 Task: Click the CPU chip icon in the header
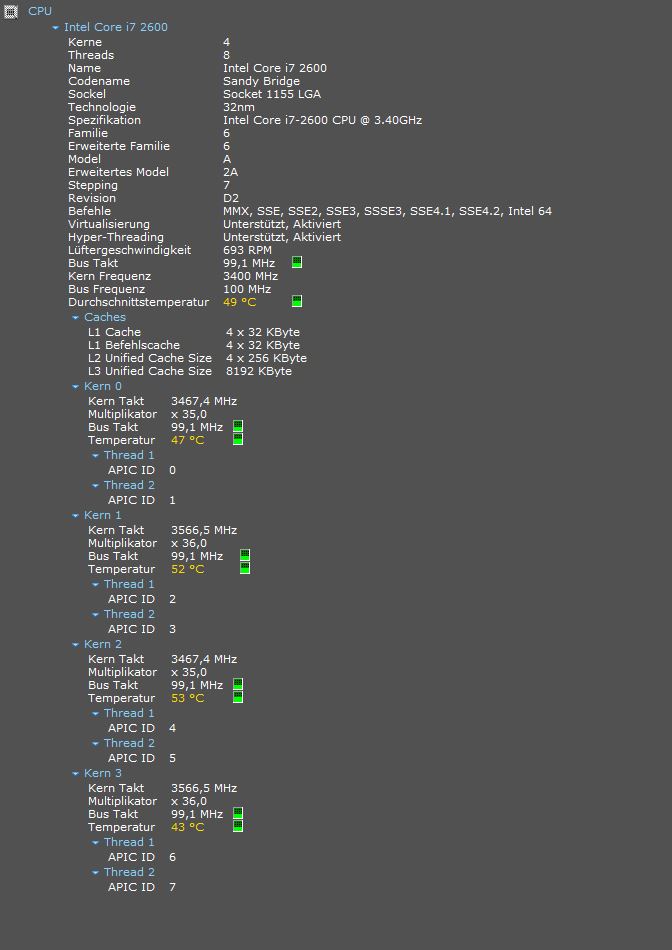click(12, 11)
